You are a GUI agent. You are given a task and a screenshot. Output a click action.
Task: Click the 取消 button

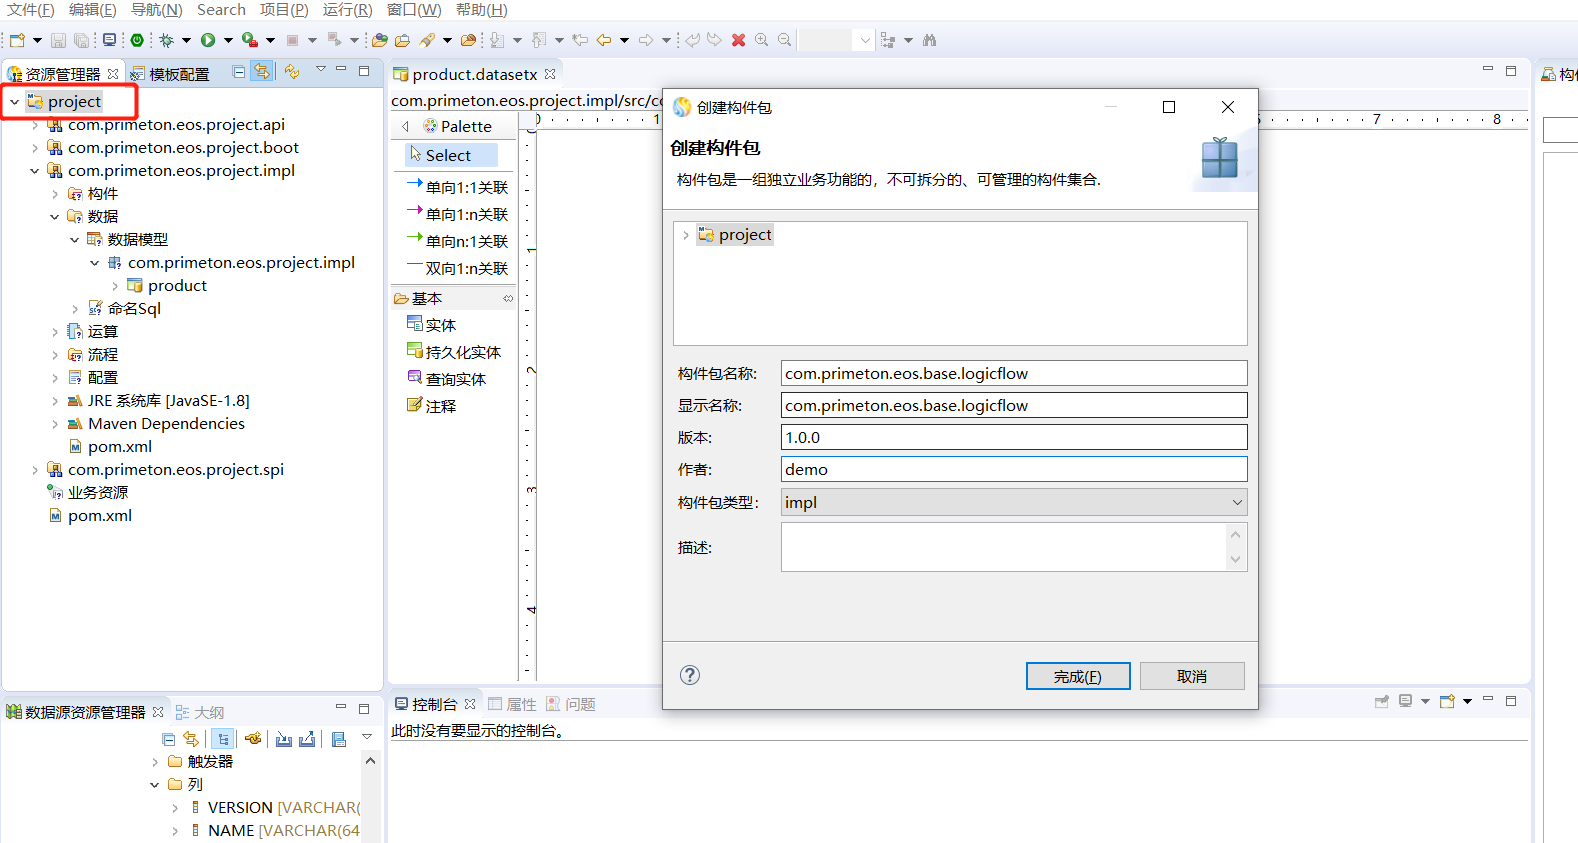click(x=1191, y=676)
